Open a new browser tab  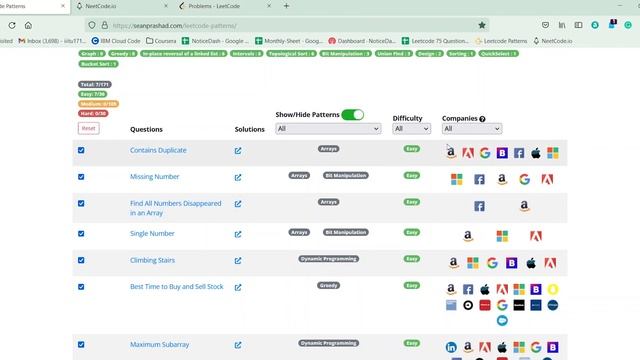tap(287, 6)
